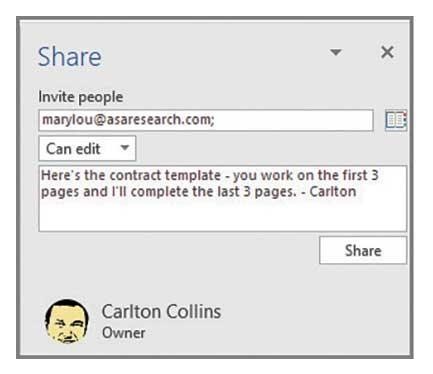Open the address book icon beside the invite field

coord(396,120)
